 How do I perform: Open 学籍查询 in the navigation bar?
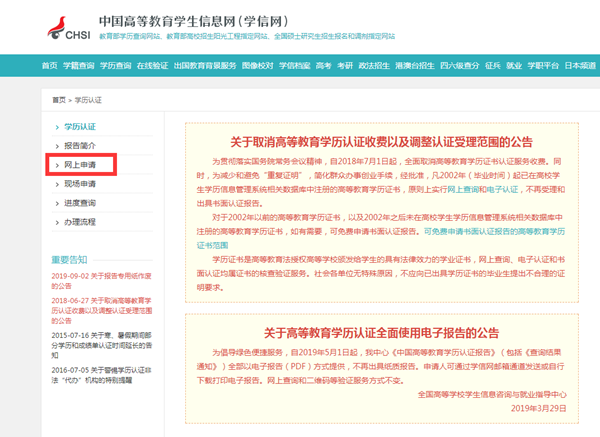coord(78,66)
